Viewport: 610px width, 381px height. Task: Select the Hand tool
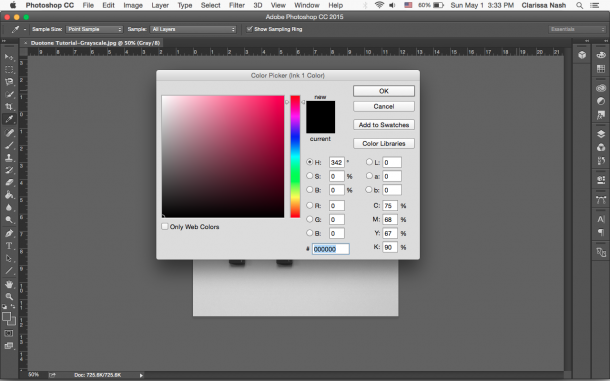[x=9, y=284]
